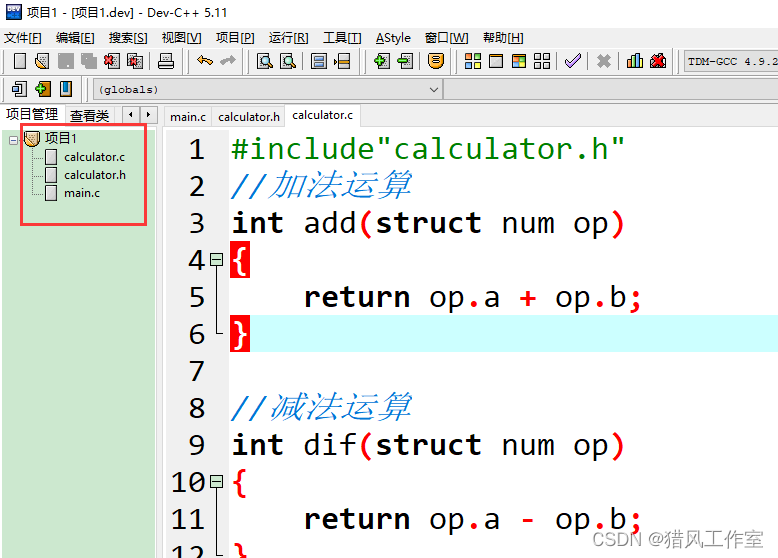Image resolution: width=778 pixels, height=558 pixels.
Task: Click the left arrow of the side panel tabs
Action: [x=130, y=115]
